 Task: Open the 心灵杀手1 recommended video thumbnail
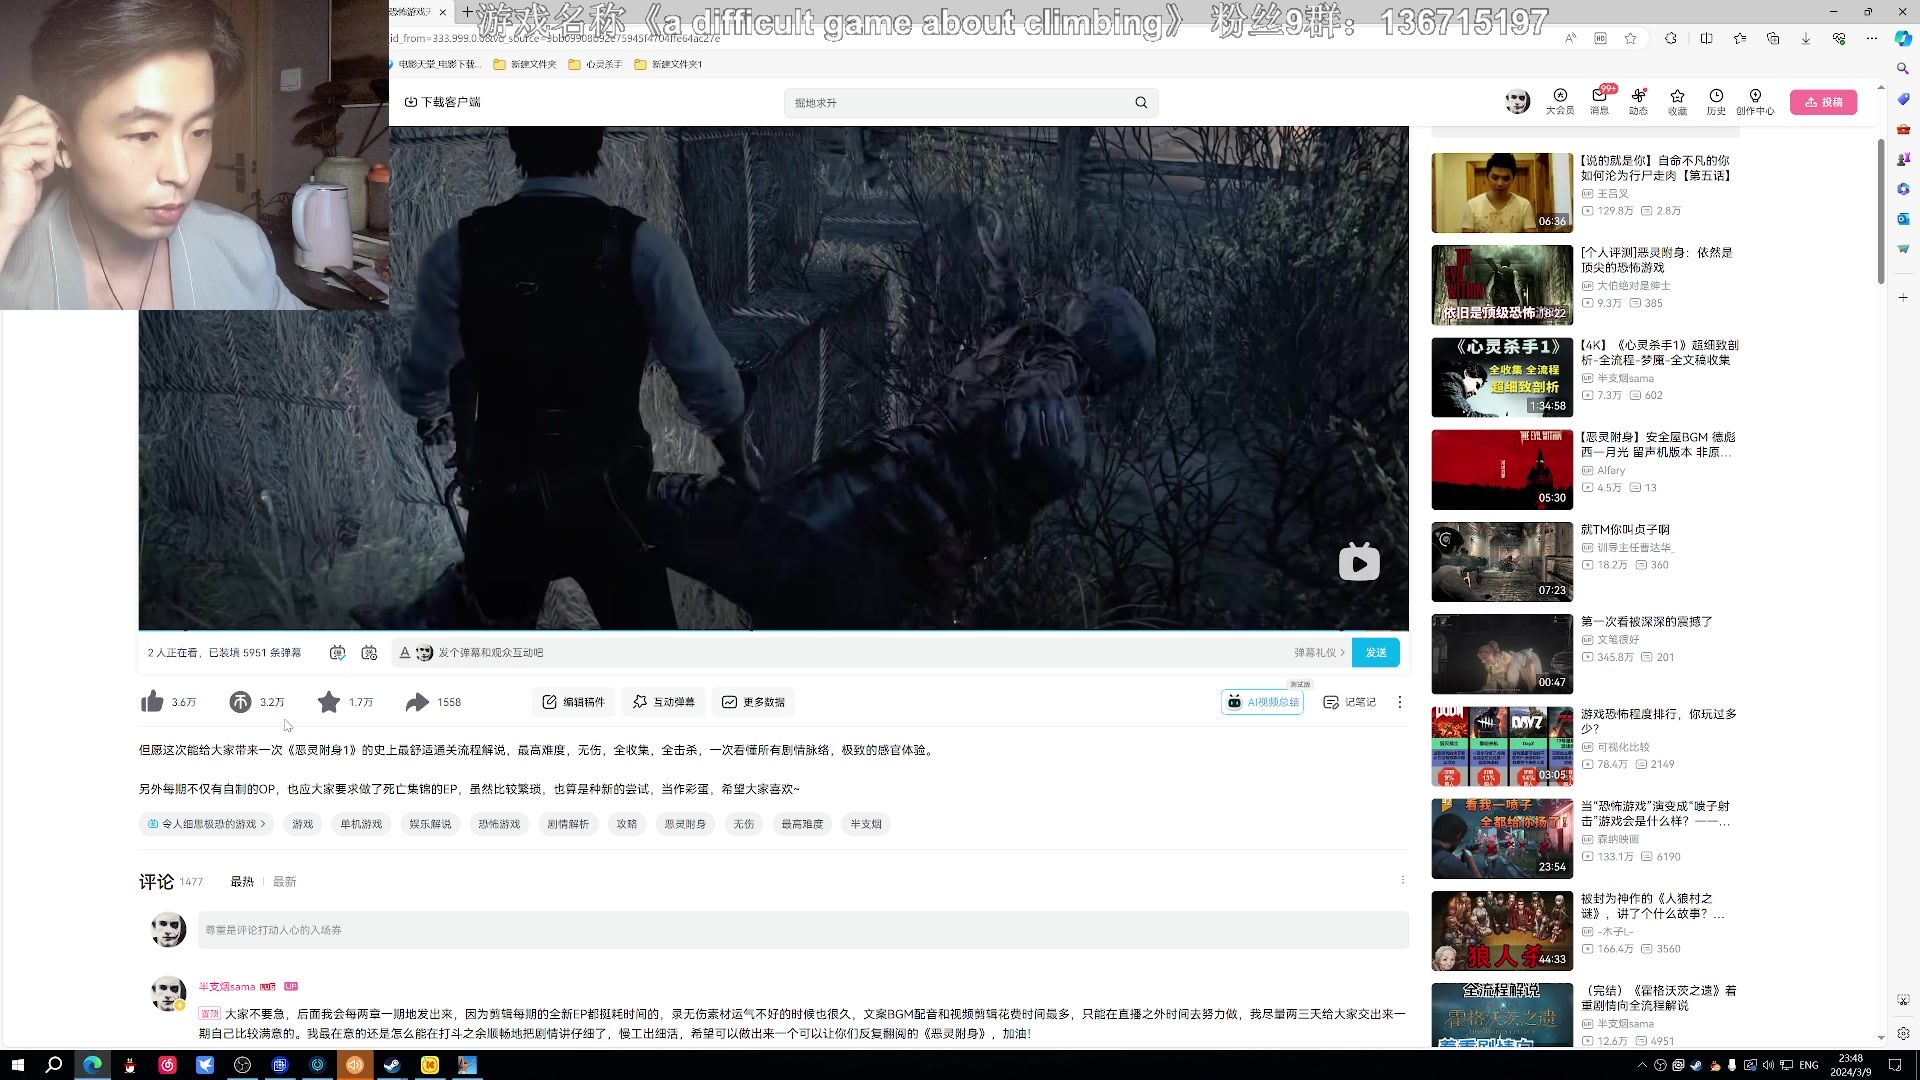click(x=1502, y=377)
